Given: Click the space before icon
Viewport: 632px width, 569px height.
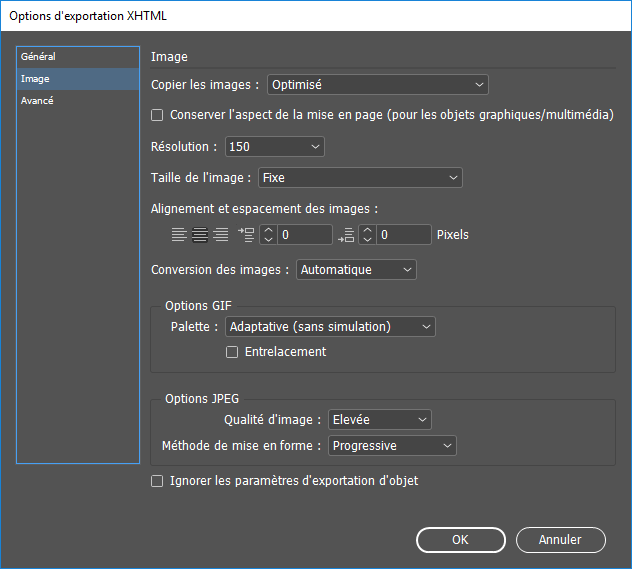Looking at the screenshot, I should coord(246,235).
